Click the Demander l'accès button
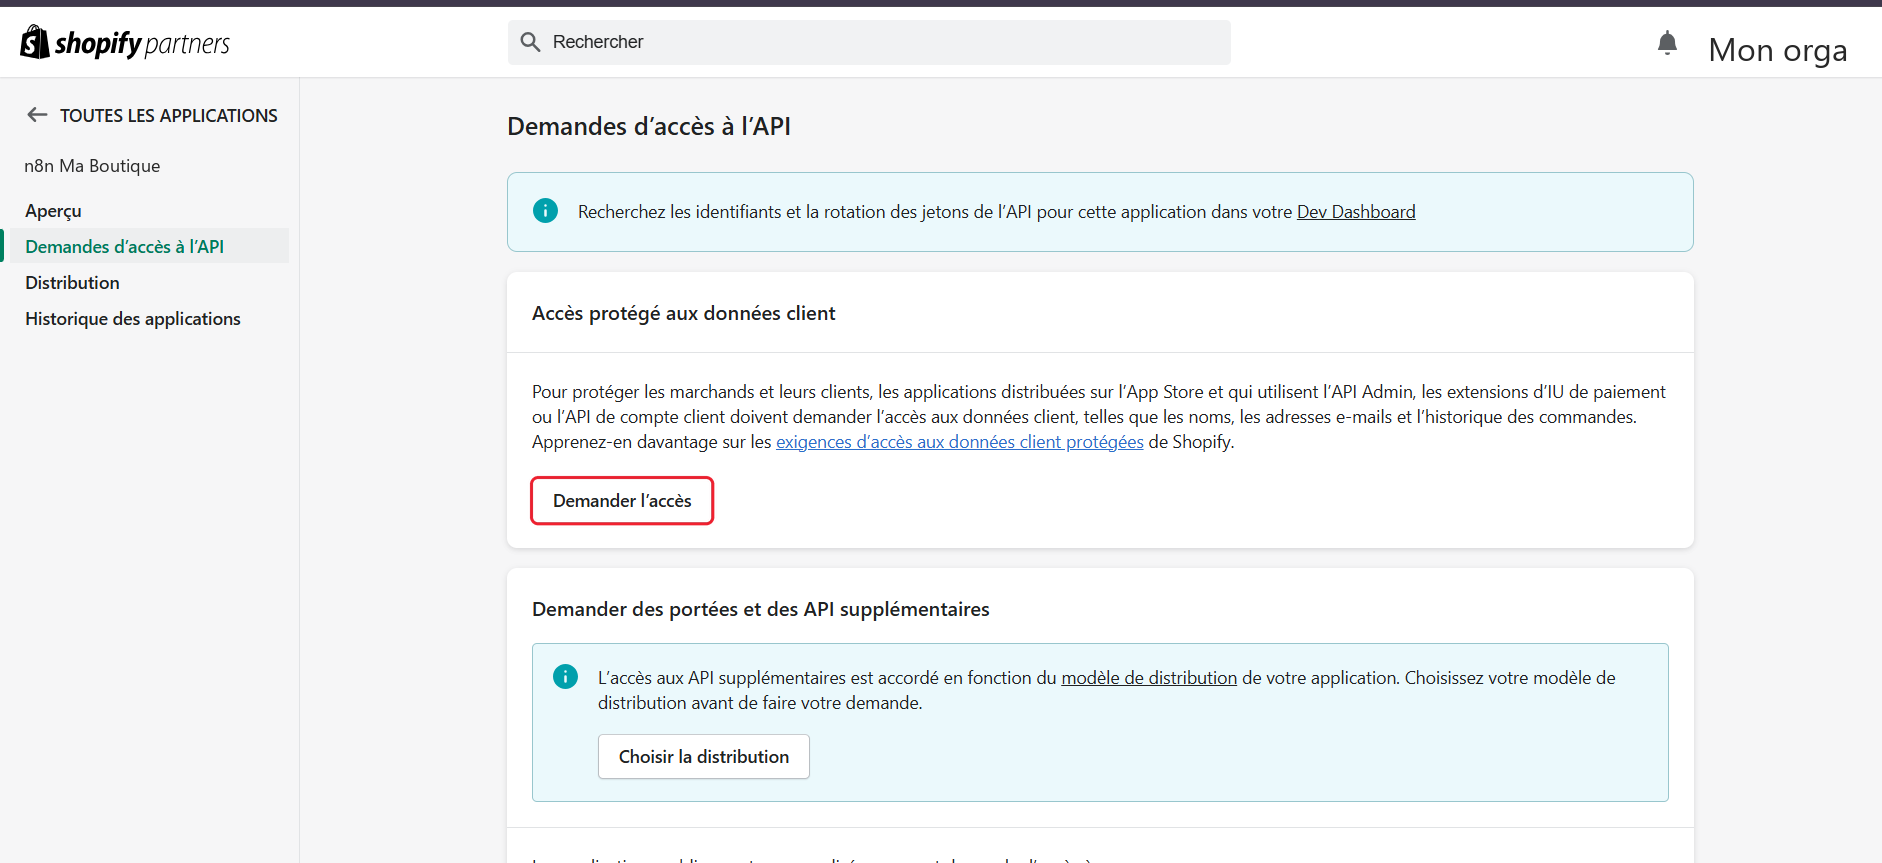Image resolution: width=1882 pixels, height=863 pixels. [622, 500]
